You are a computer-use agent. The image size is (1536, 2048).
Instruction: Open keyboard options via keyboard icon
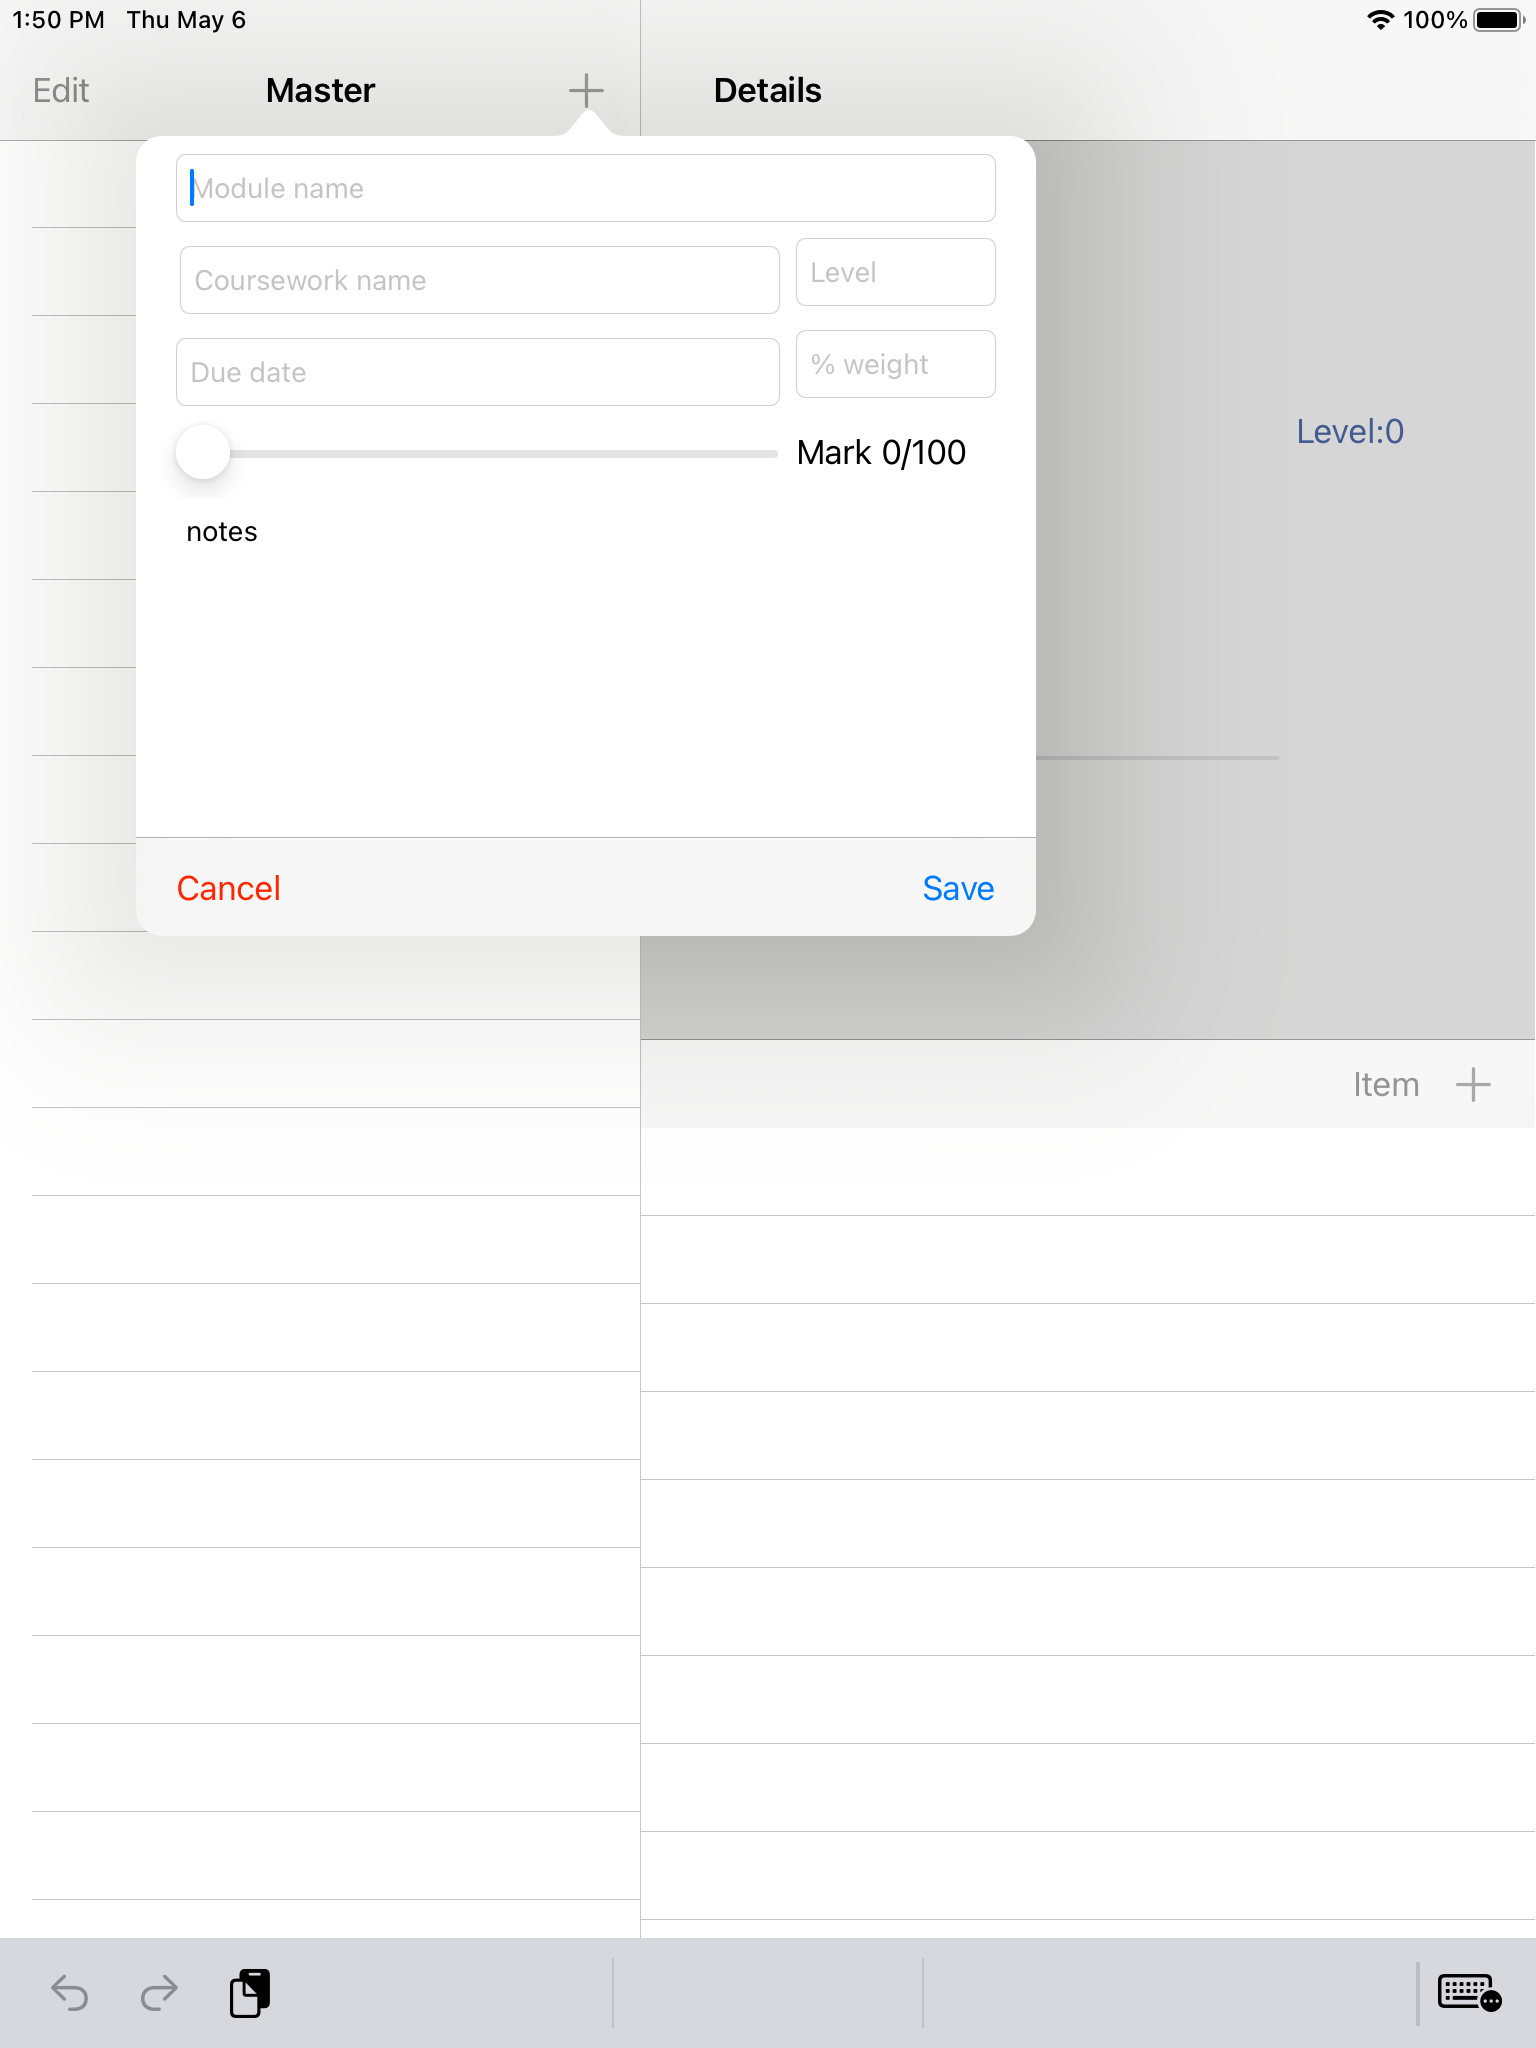pos(1463,1994)
